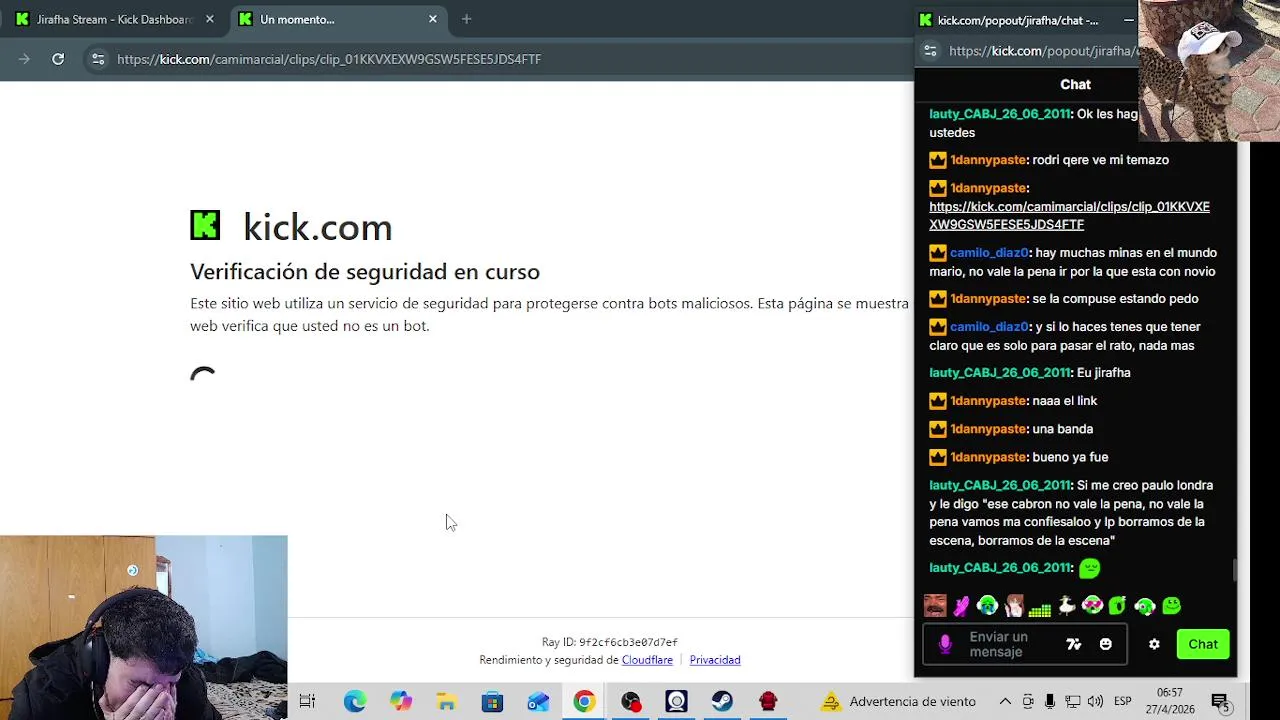The height and width of the screenshot is (720, 1280).
Task: Open the 7TV emote menu icon
Action: tap(1074, 644)
